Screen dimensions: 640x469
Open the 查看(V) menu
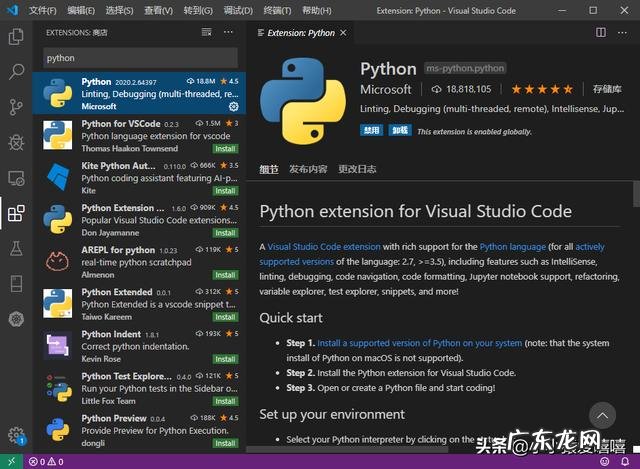click(x=158, y=10)
